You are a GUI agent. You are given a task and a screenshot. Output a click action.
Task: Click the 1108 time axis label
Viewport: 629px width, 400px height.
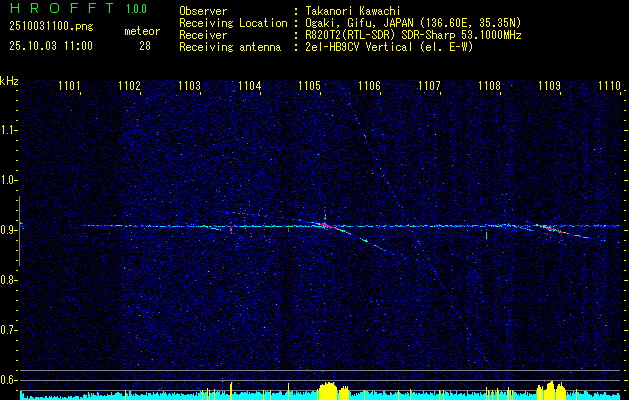tap(490, 85)
